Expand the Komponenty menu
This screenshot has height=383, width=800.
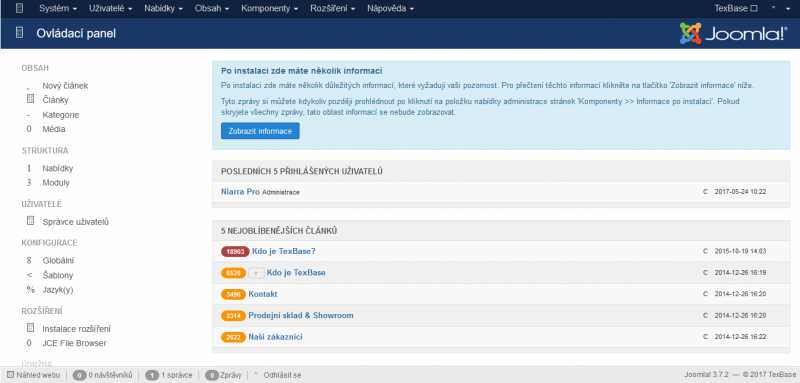[269, 9]
